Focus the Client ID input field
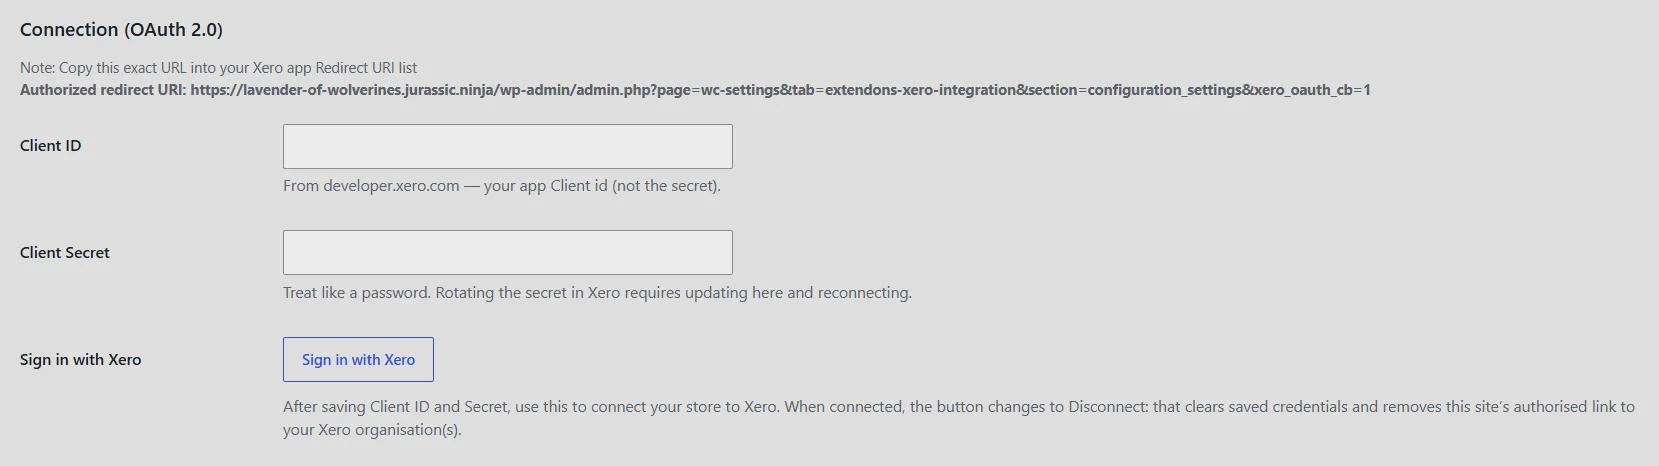 click(508, 146)
